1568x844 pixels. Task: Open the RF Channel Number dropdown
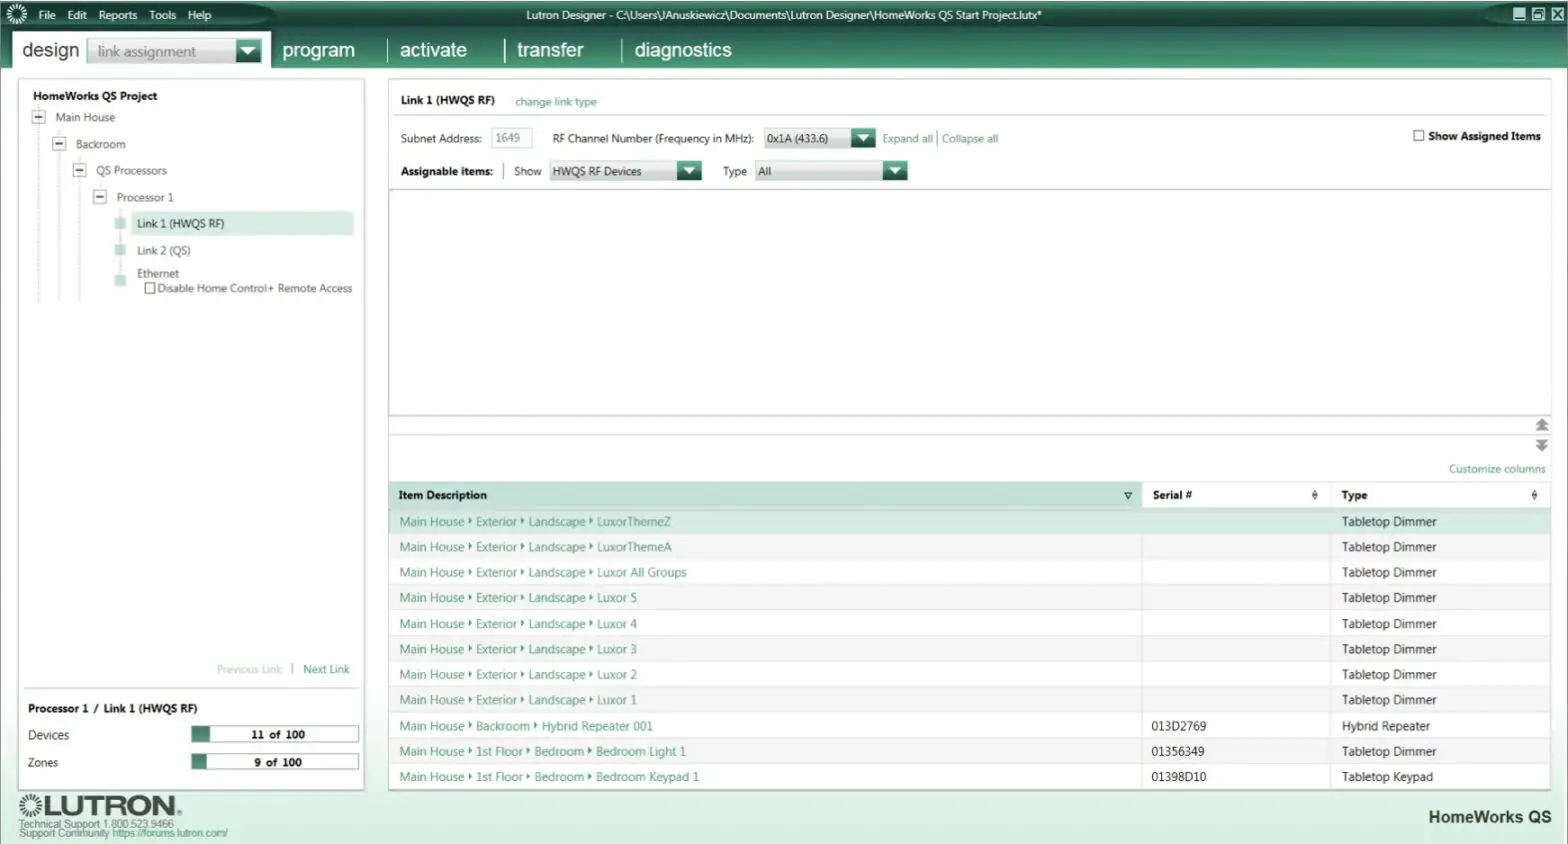(x=863, y=138)
